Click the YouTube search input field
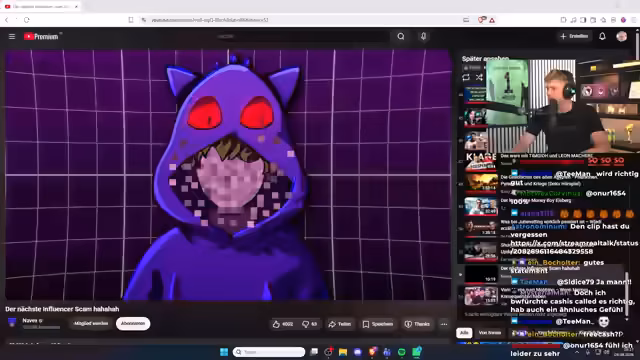 point(302,36)
